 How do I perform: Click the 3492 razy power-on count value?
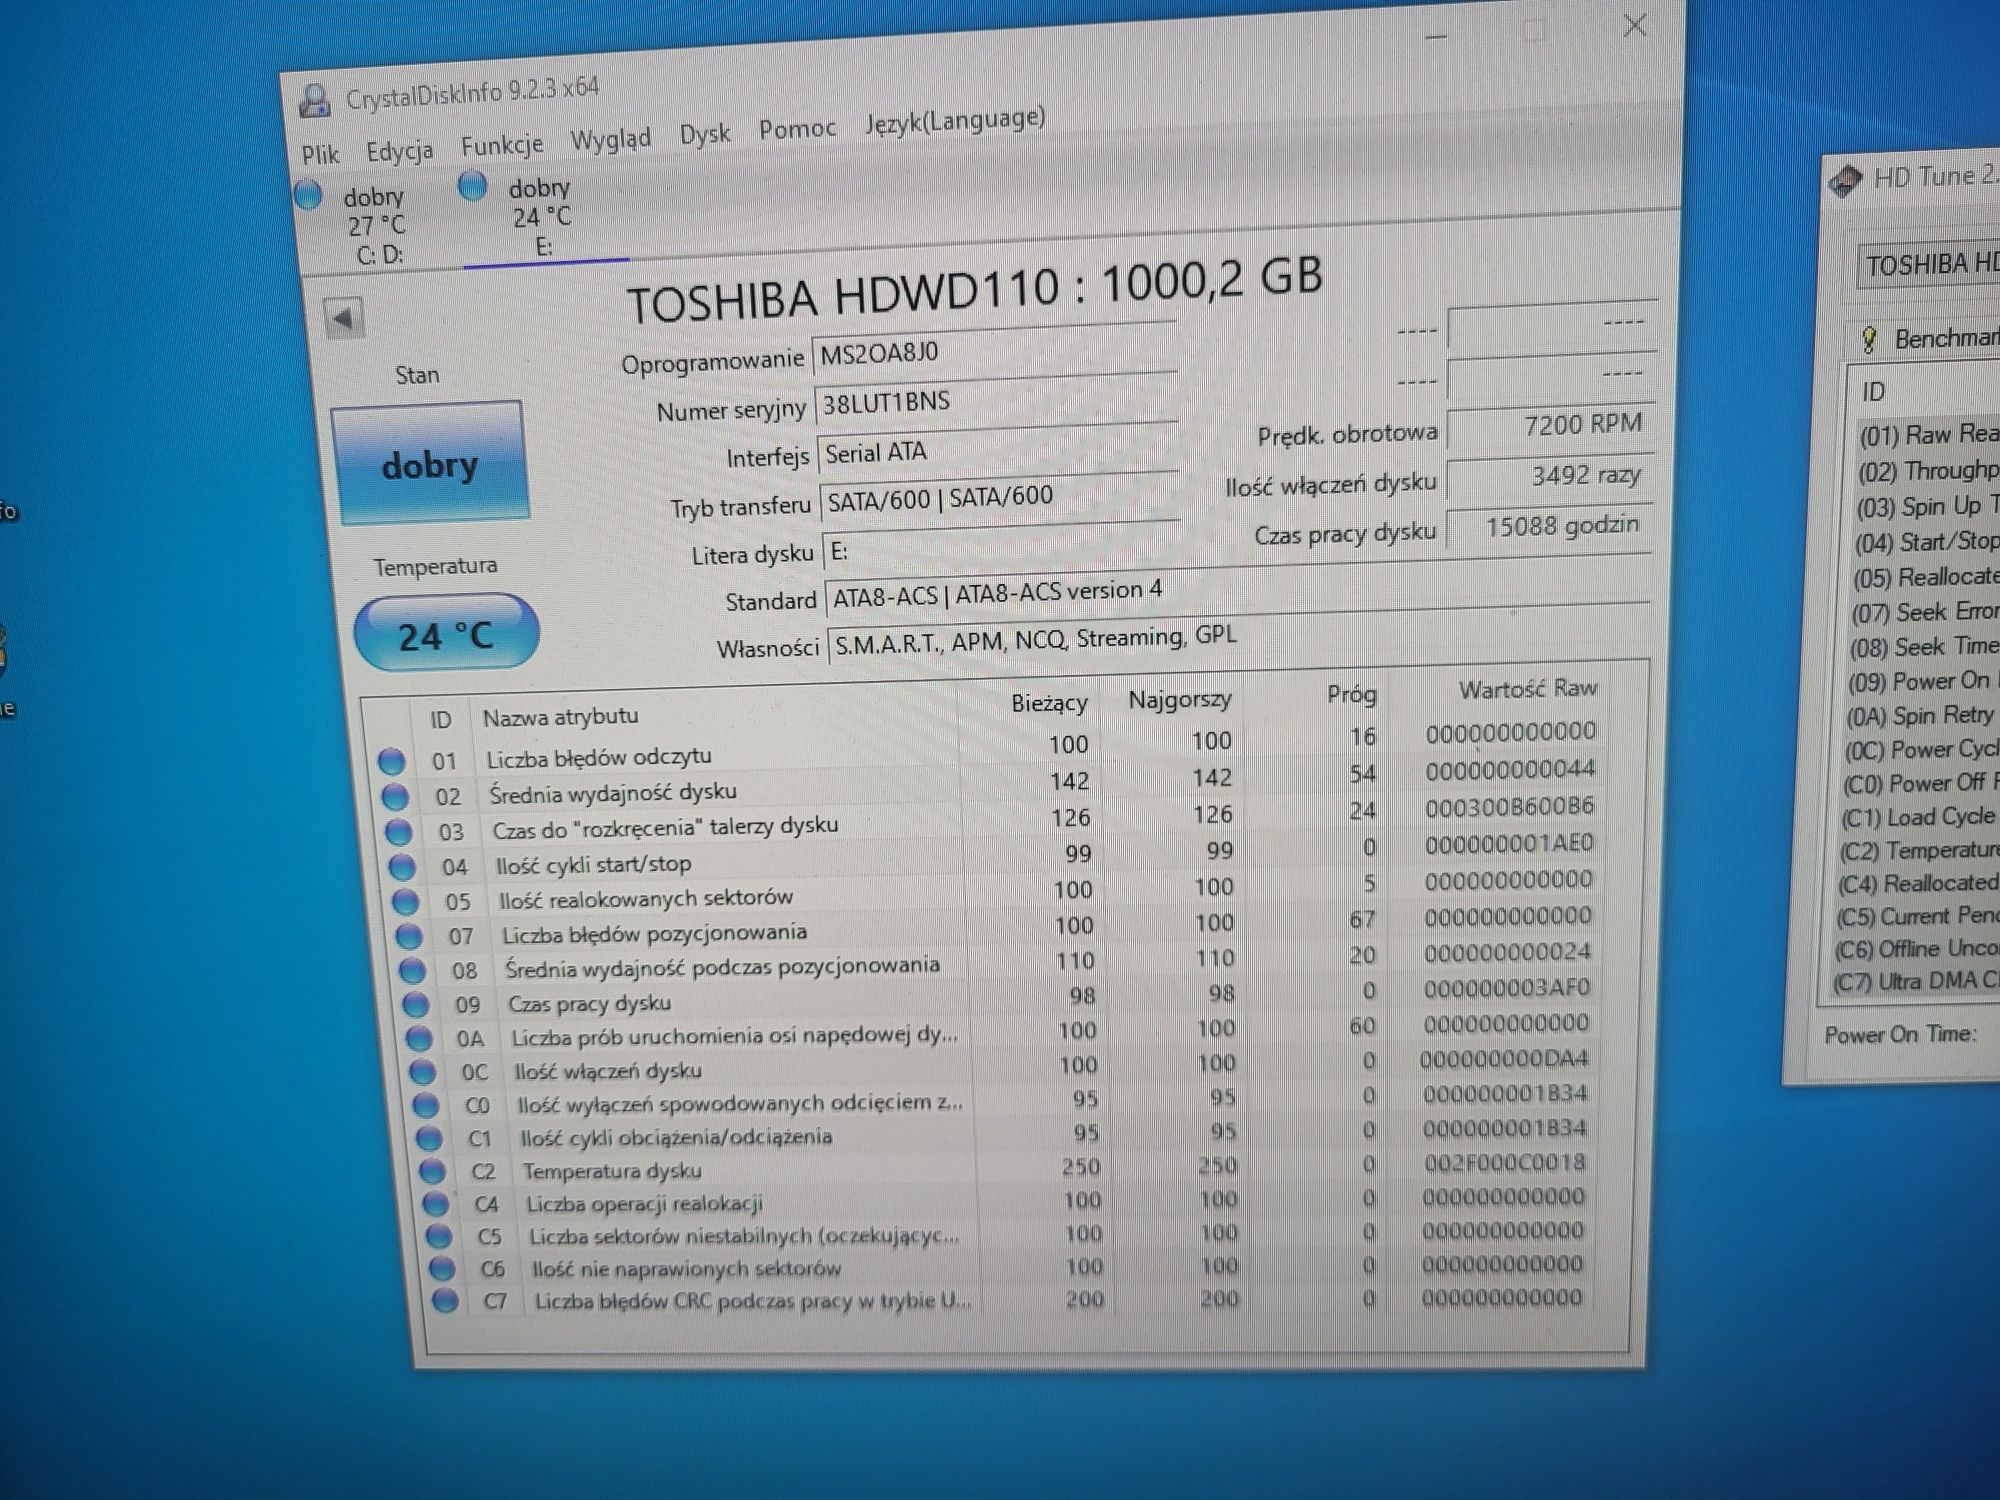[1548, 476]
